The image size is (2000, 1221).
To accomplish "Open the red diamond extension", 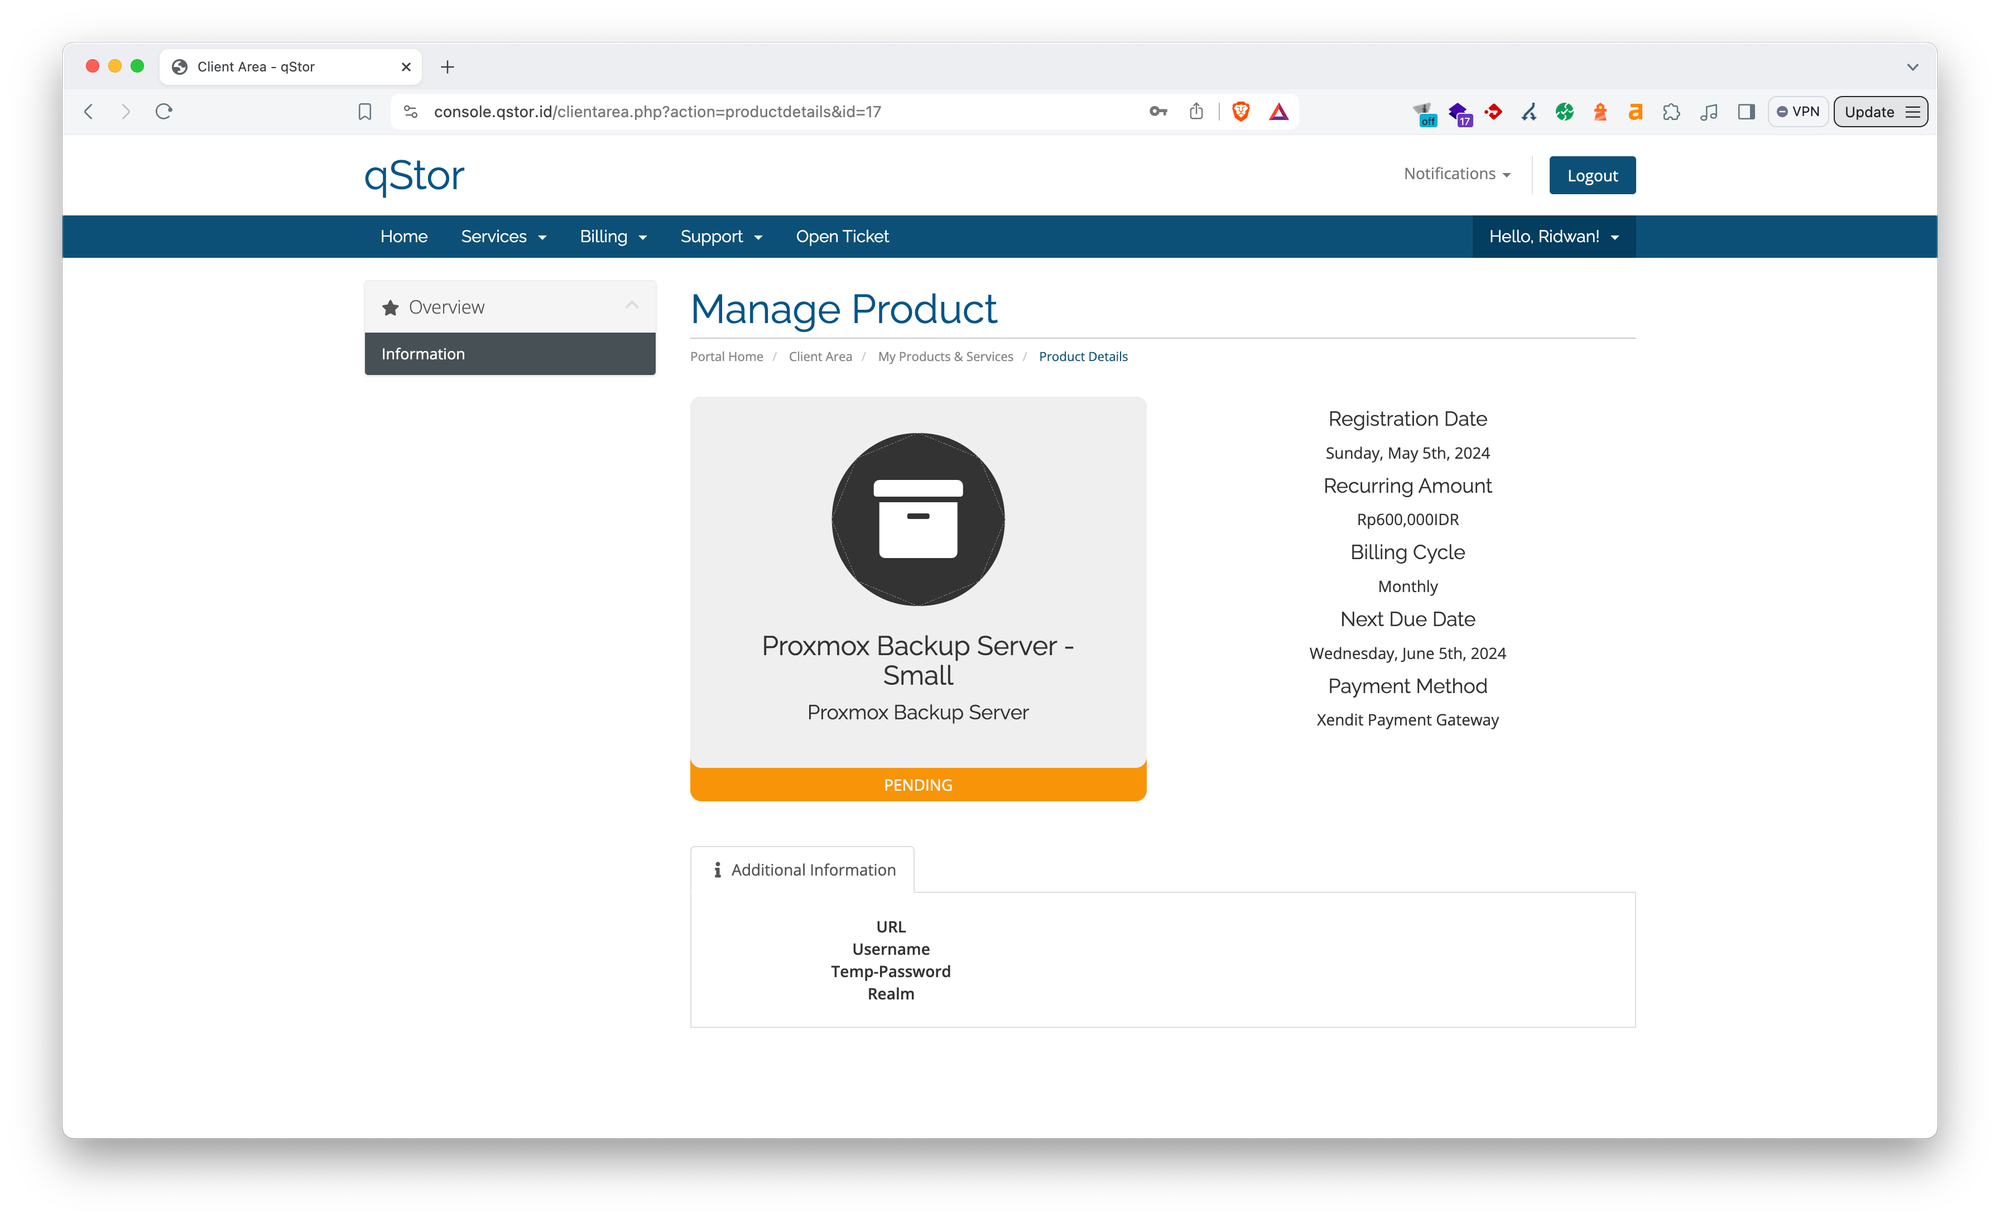I will click(1494, 112).
